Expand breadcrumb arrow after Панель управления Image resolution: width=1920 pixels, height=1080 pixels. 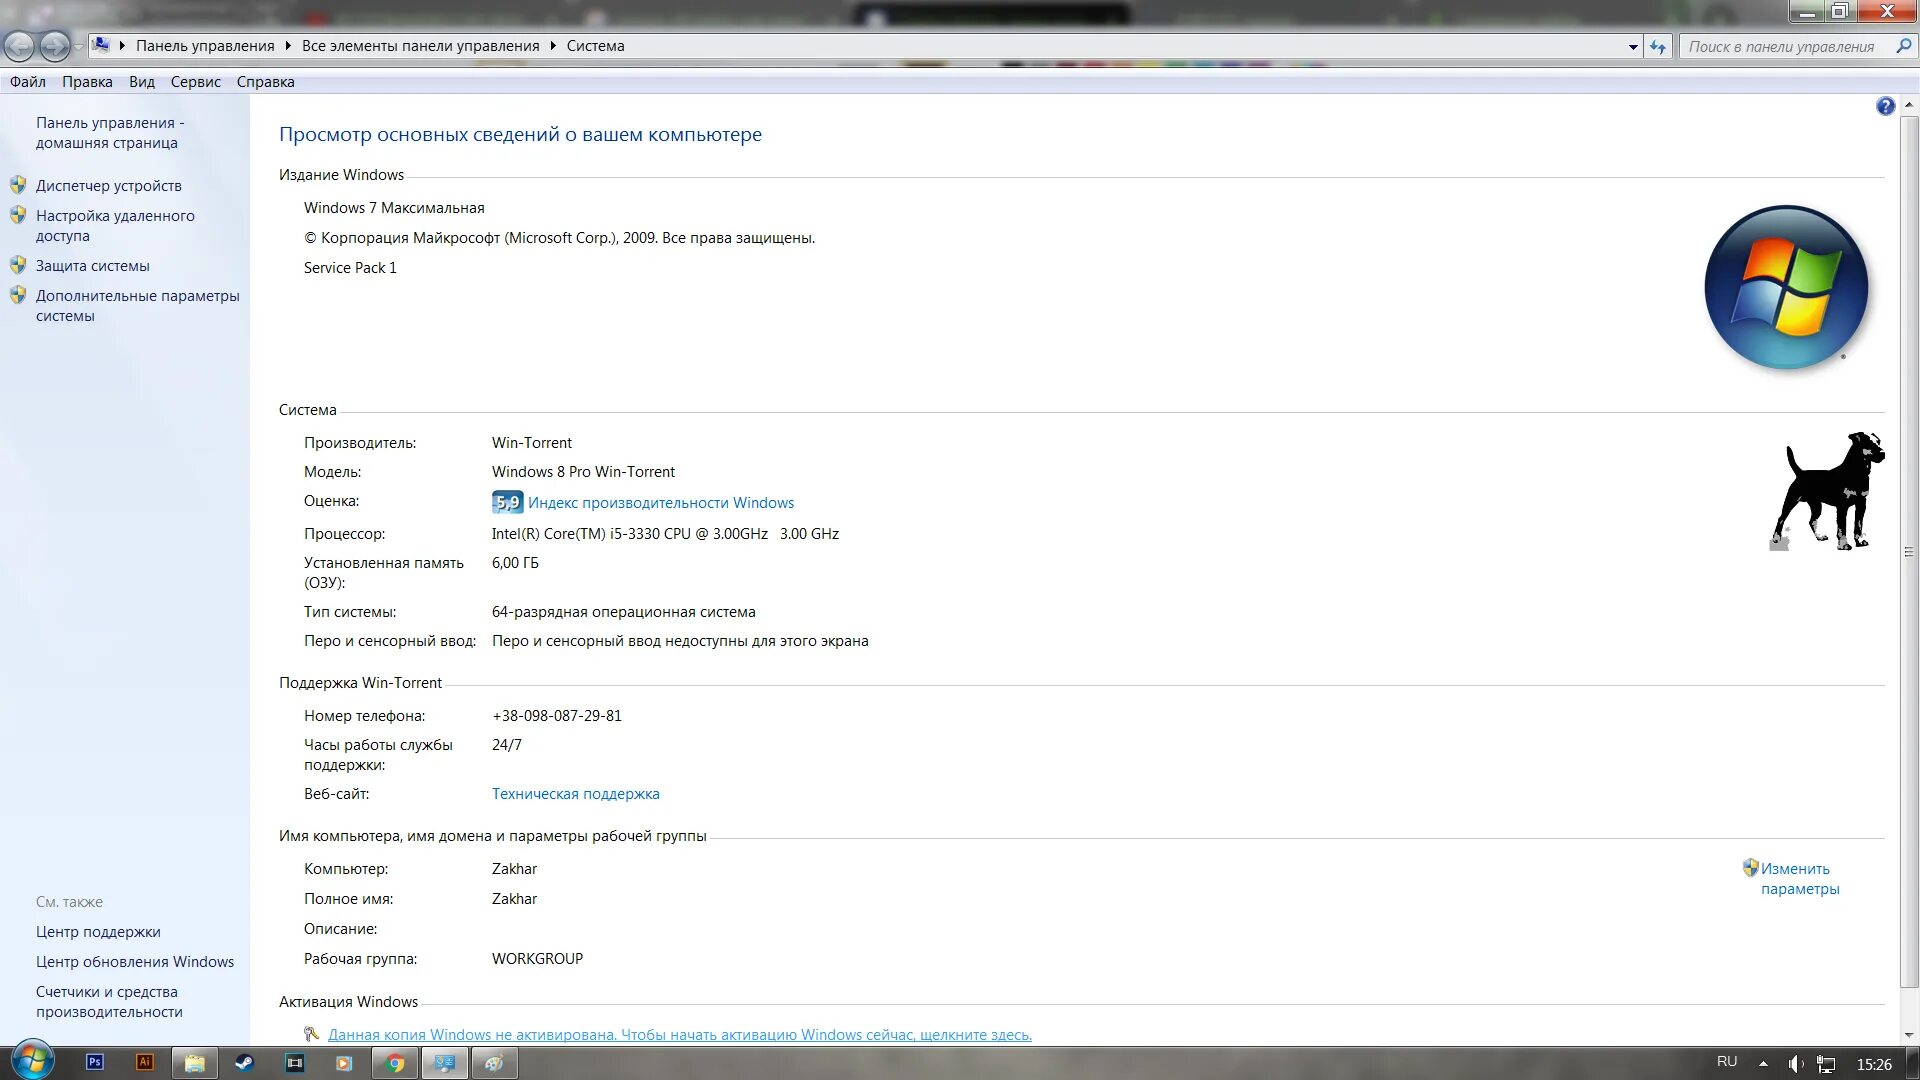point(288,46)
